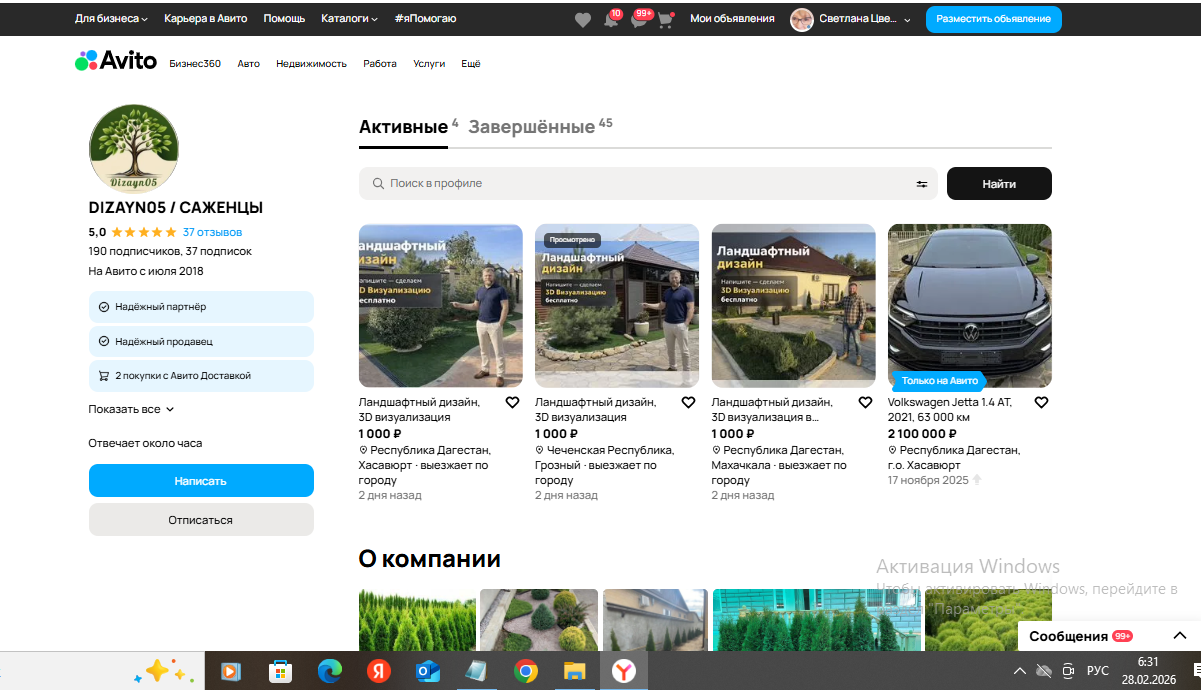Open favorites heart icon in top bar
This screenshot has width=1201, height=690.
tap(583, 19)
